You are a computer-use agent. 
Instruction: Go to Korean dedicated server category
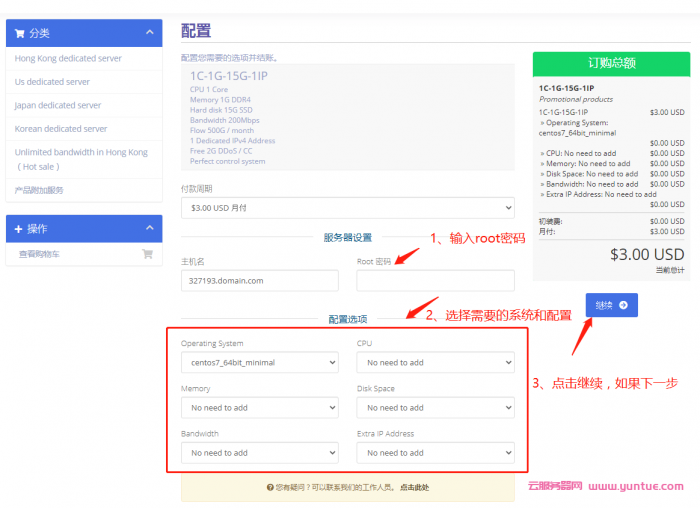coord(61,129)
